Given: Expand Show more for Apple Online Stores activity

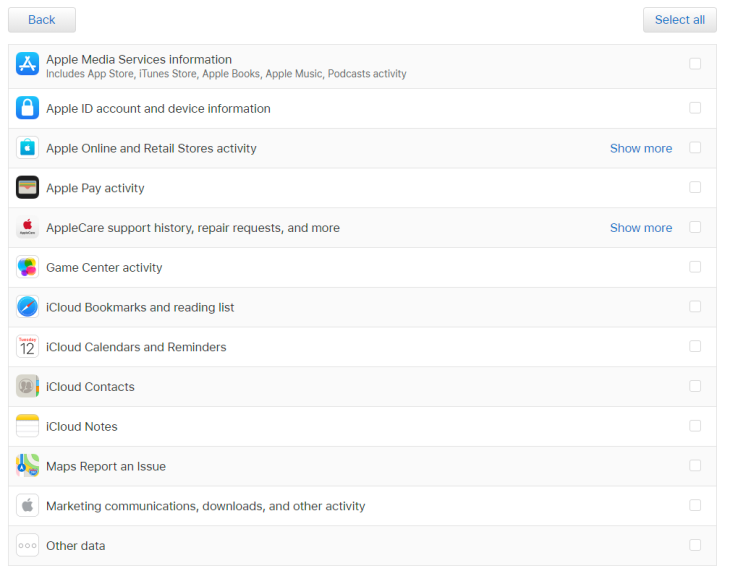Looking at the screenshot, I should 640,148.
